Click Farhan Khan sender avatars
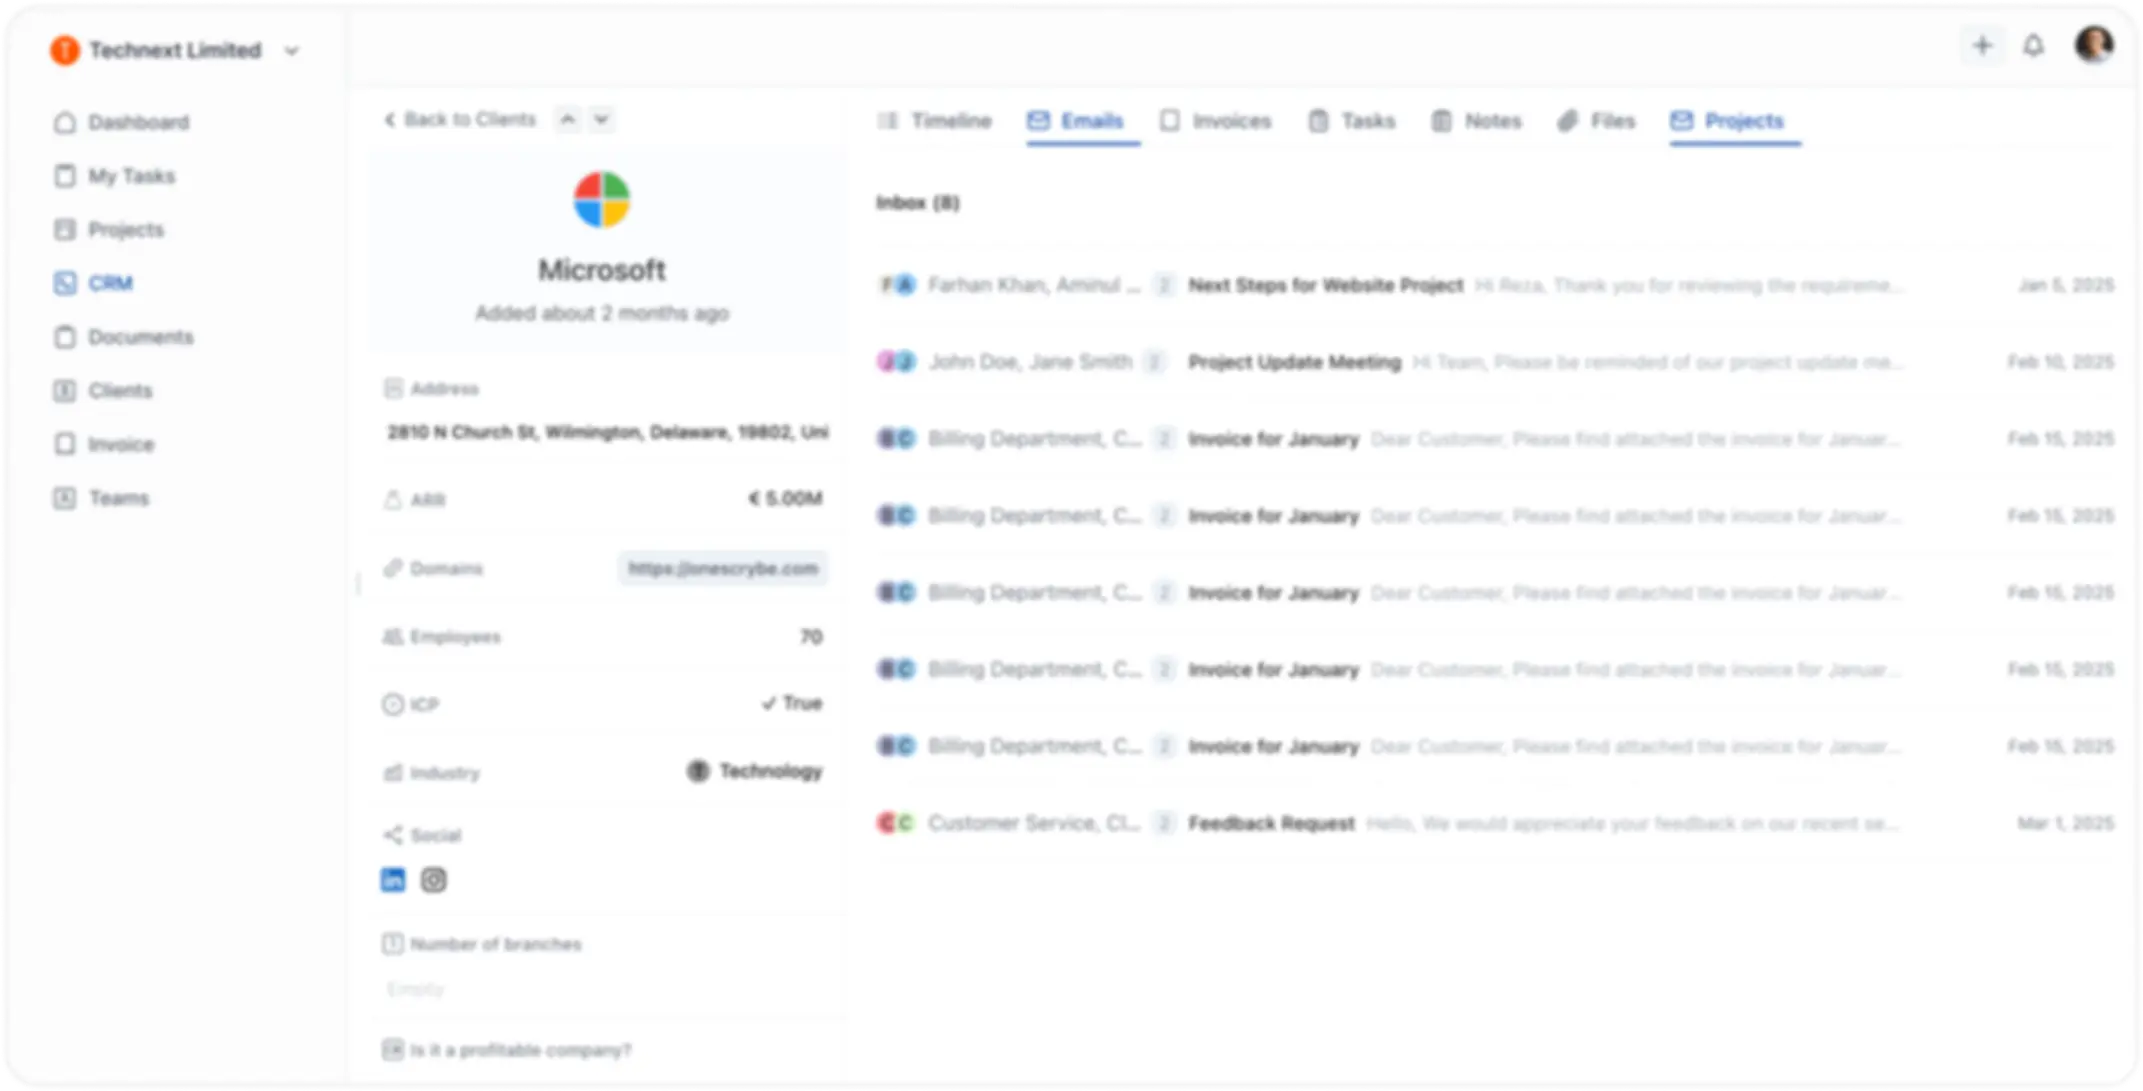This screenshot has width=2143, height=1091. (897, 286)
